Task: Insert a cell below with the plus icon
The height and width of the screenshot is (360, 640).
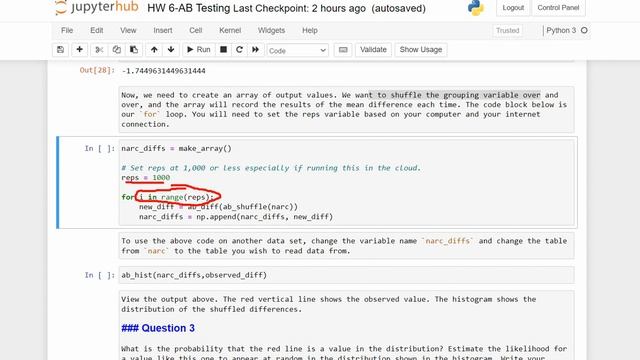Action: 80,50
